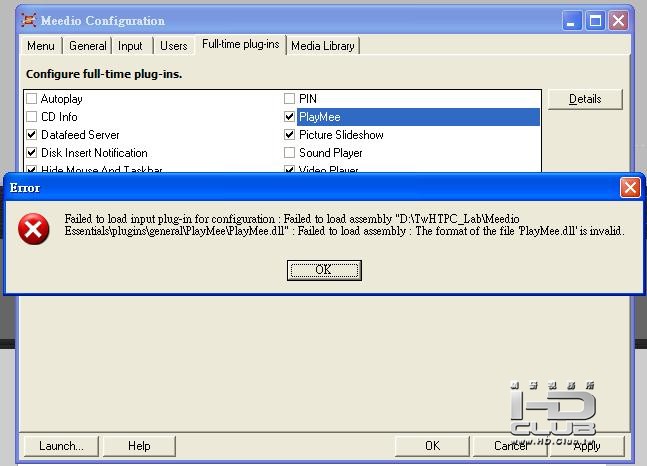Open the Media Library tab
647x466 pixels.
coord(323,46)
